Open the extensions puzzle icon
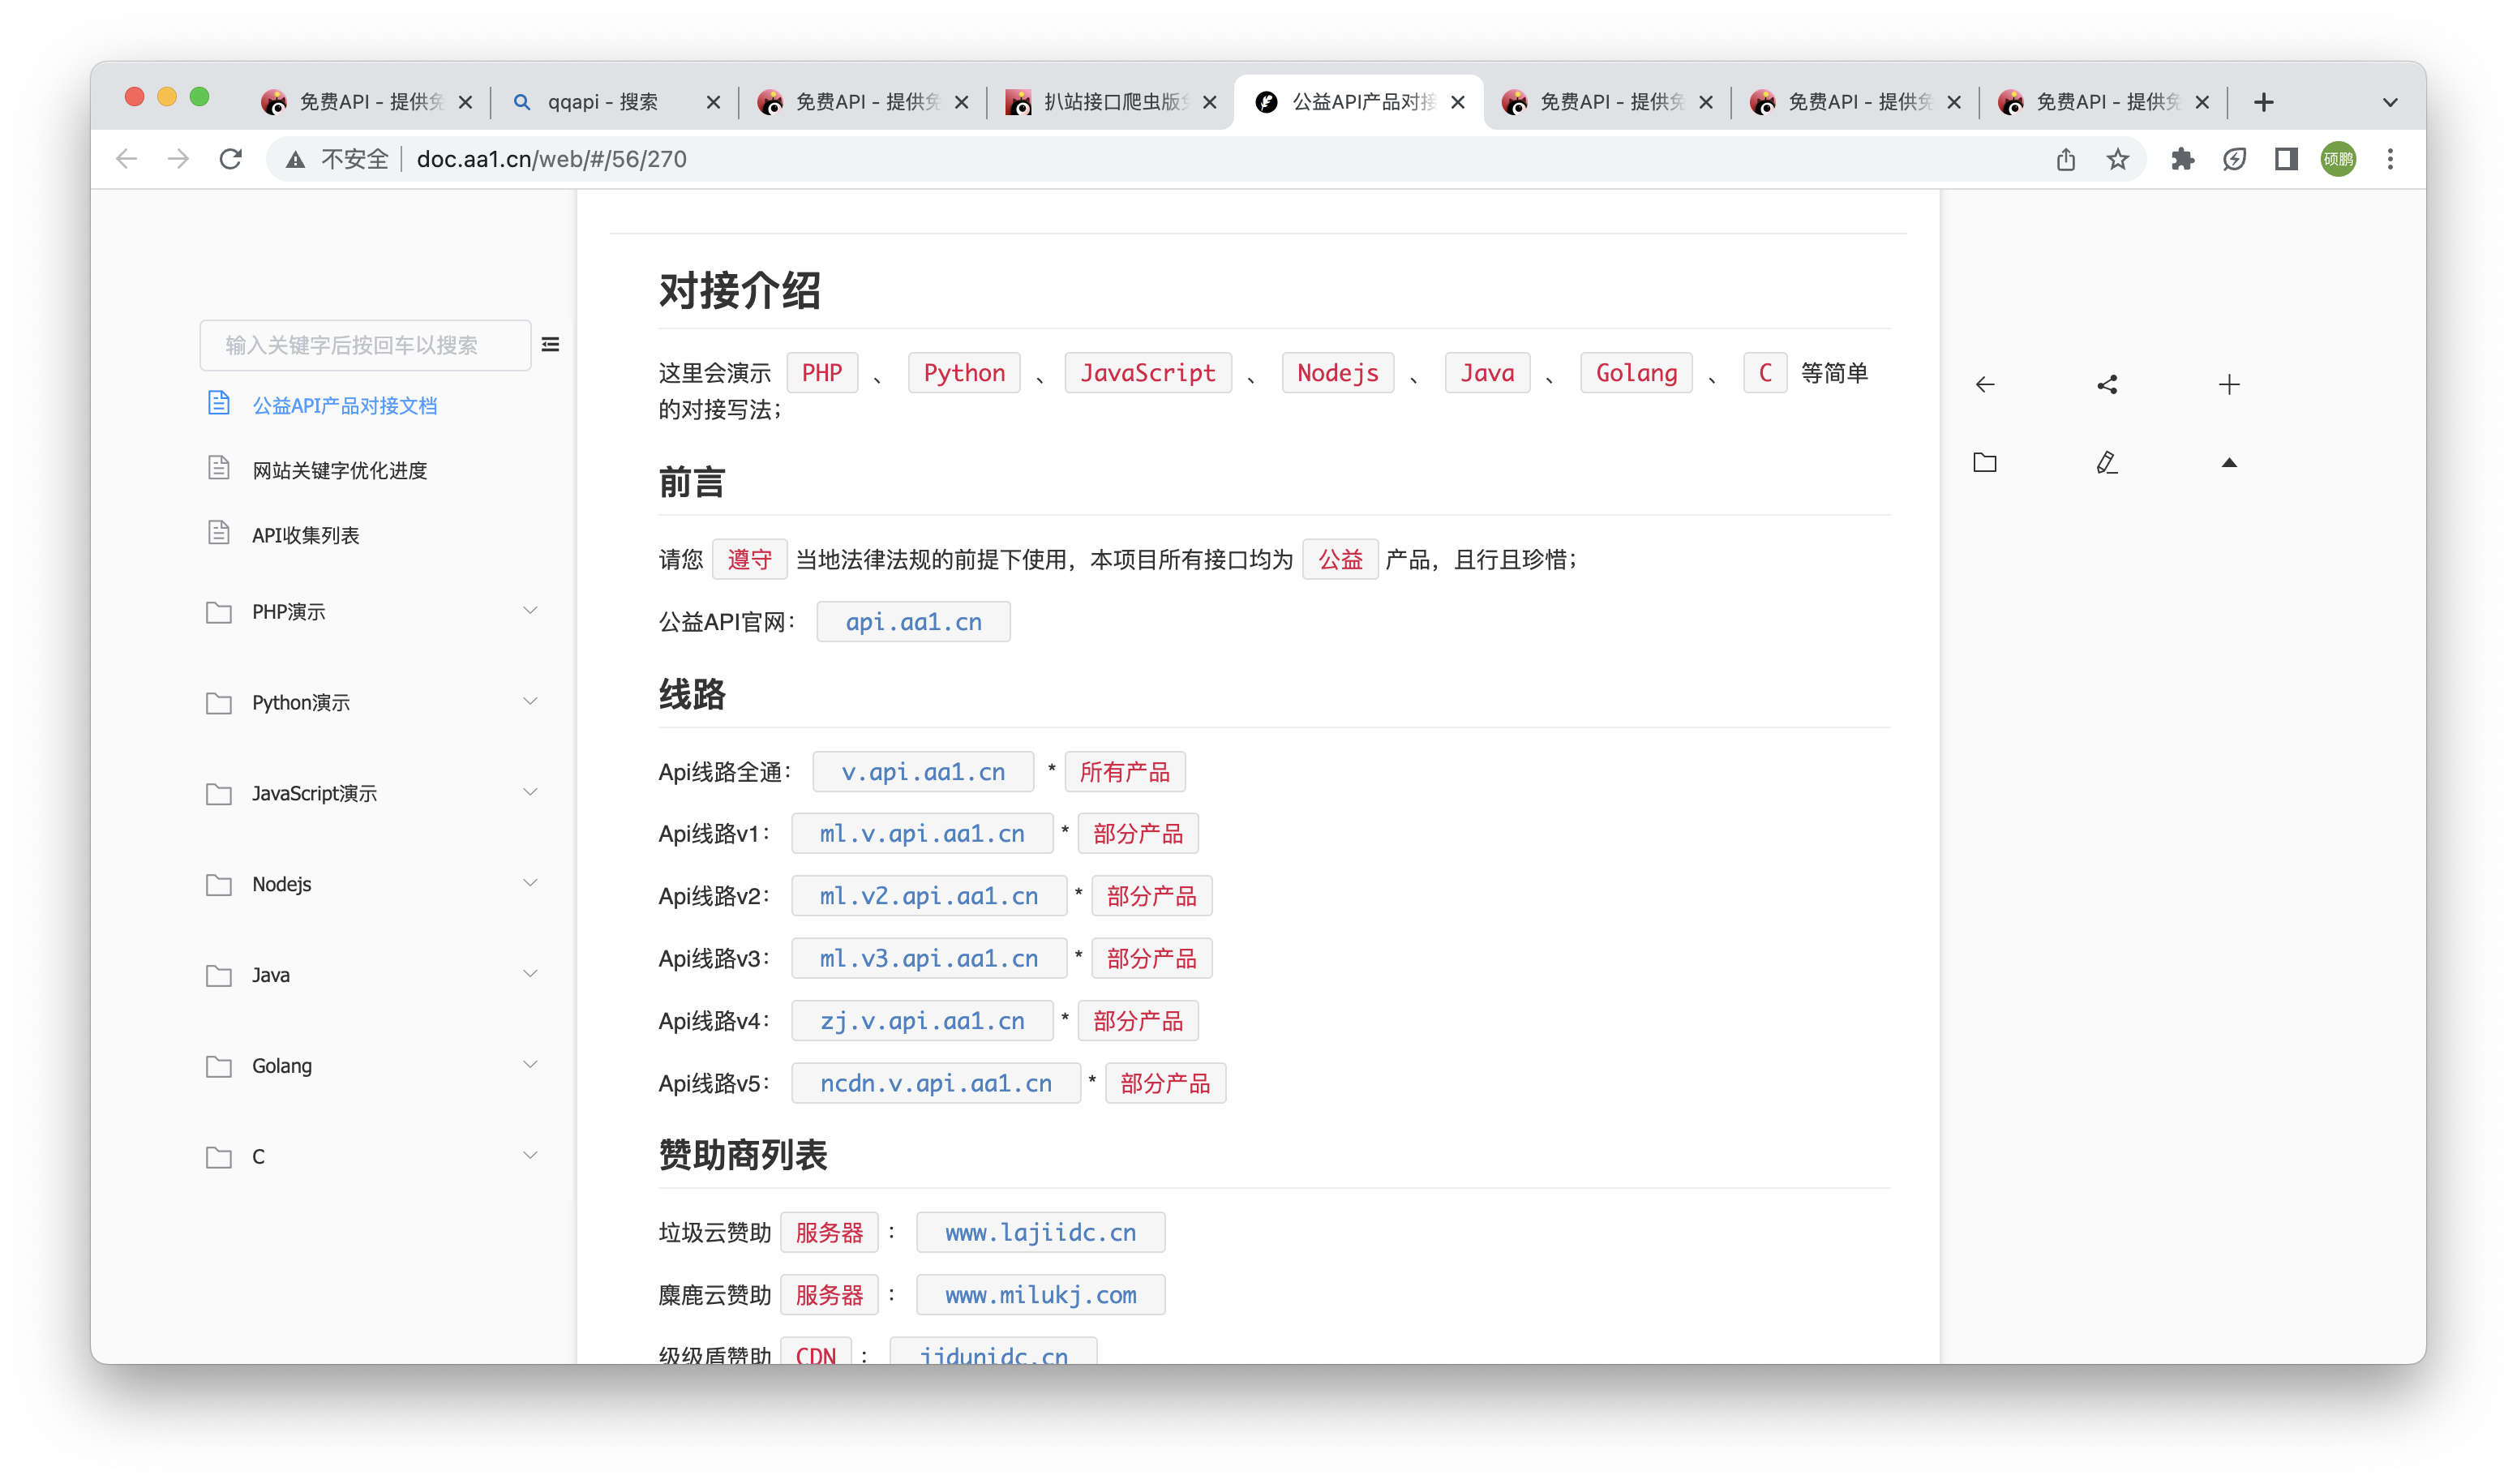The height and width of the screenshot is (1484, 2517). tap(2182, 159)
